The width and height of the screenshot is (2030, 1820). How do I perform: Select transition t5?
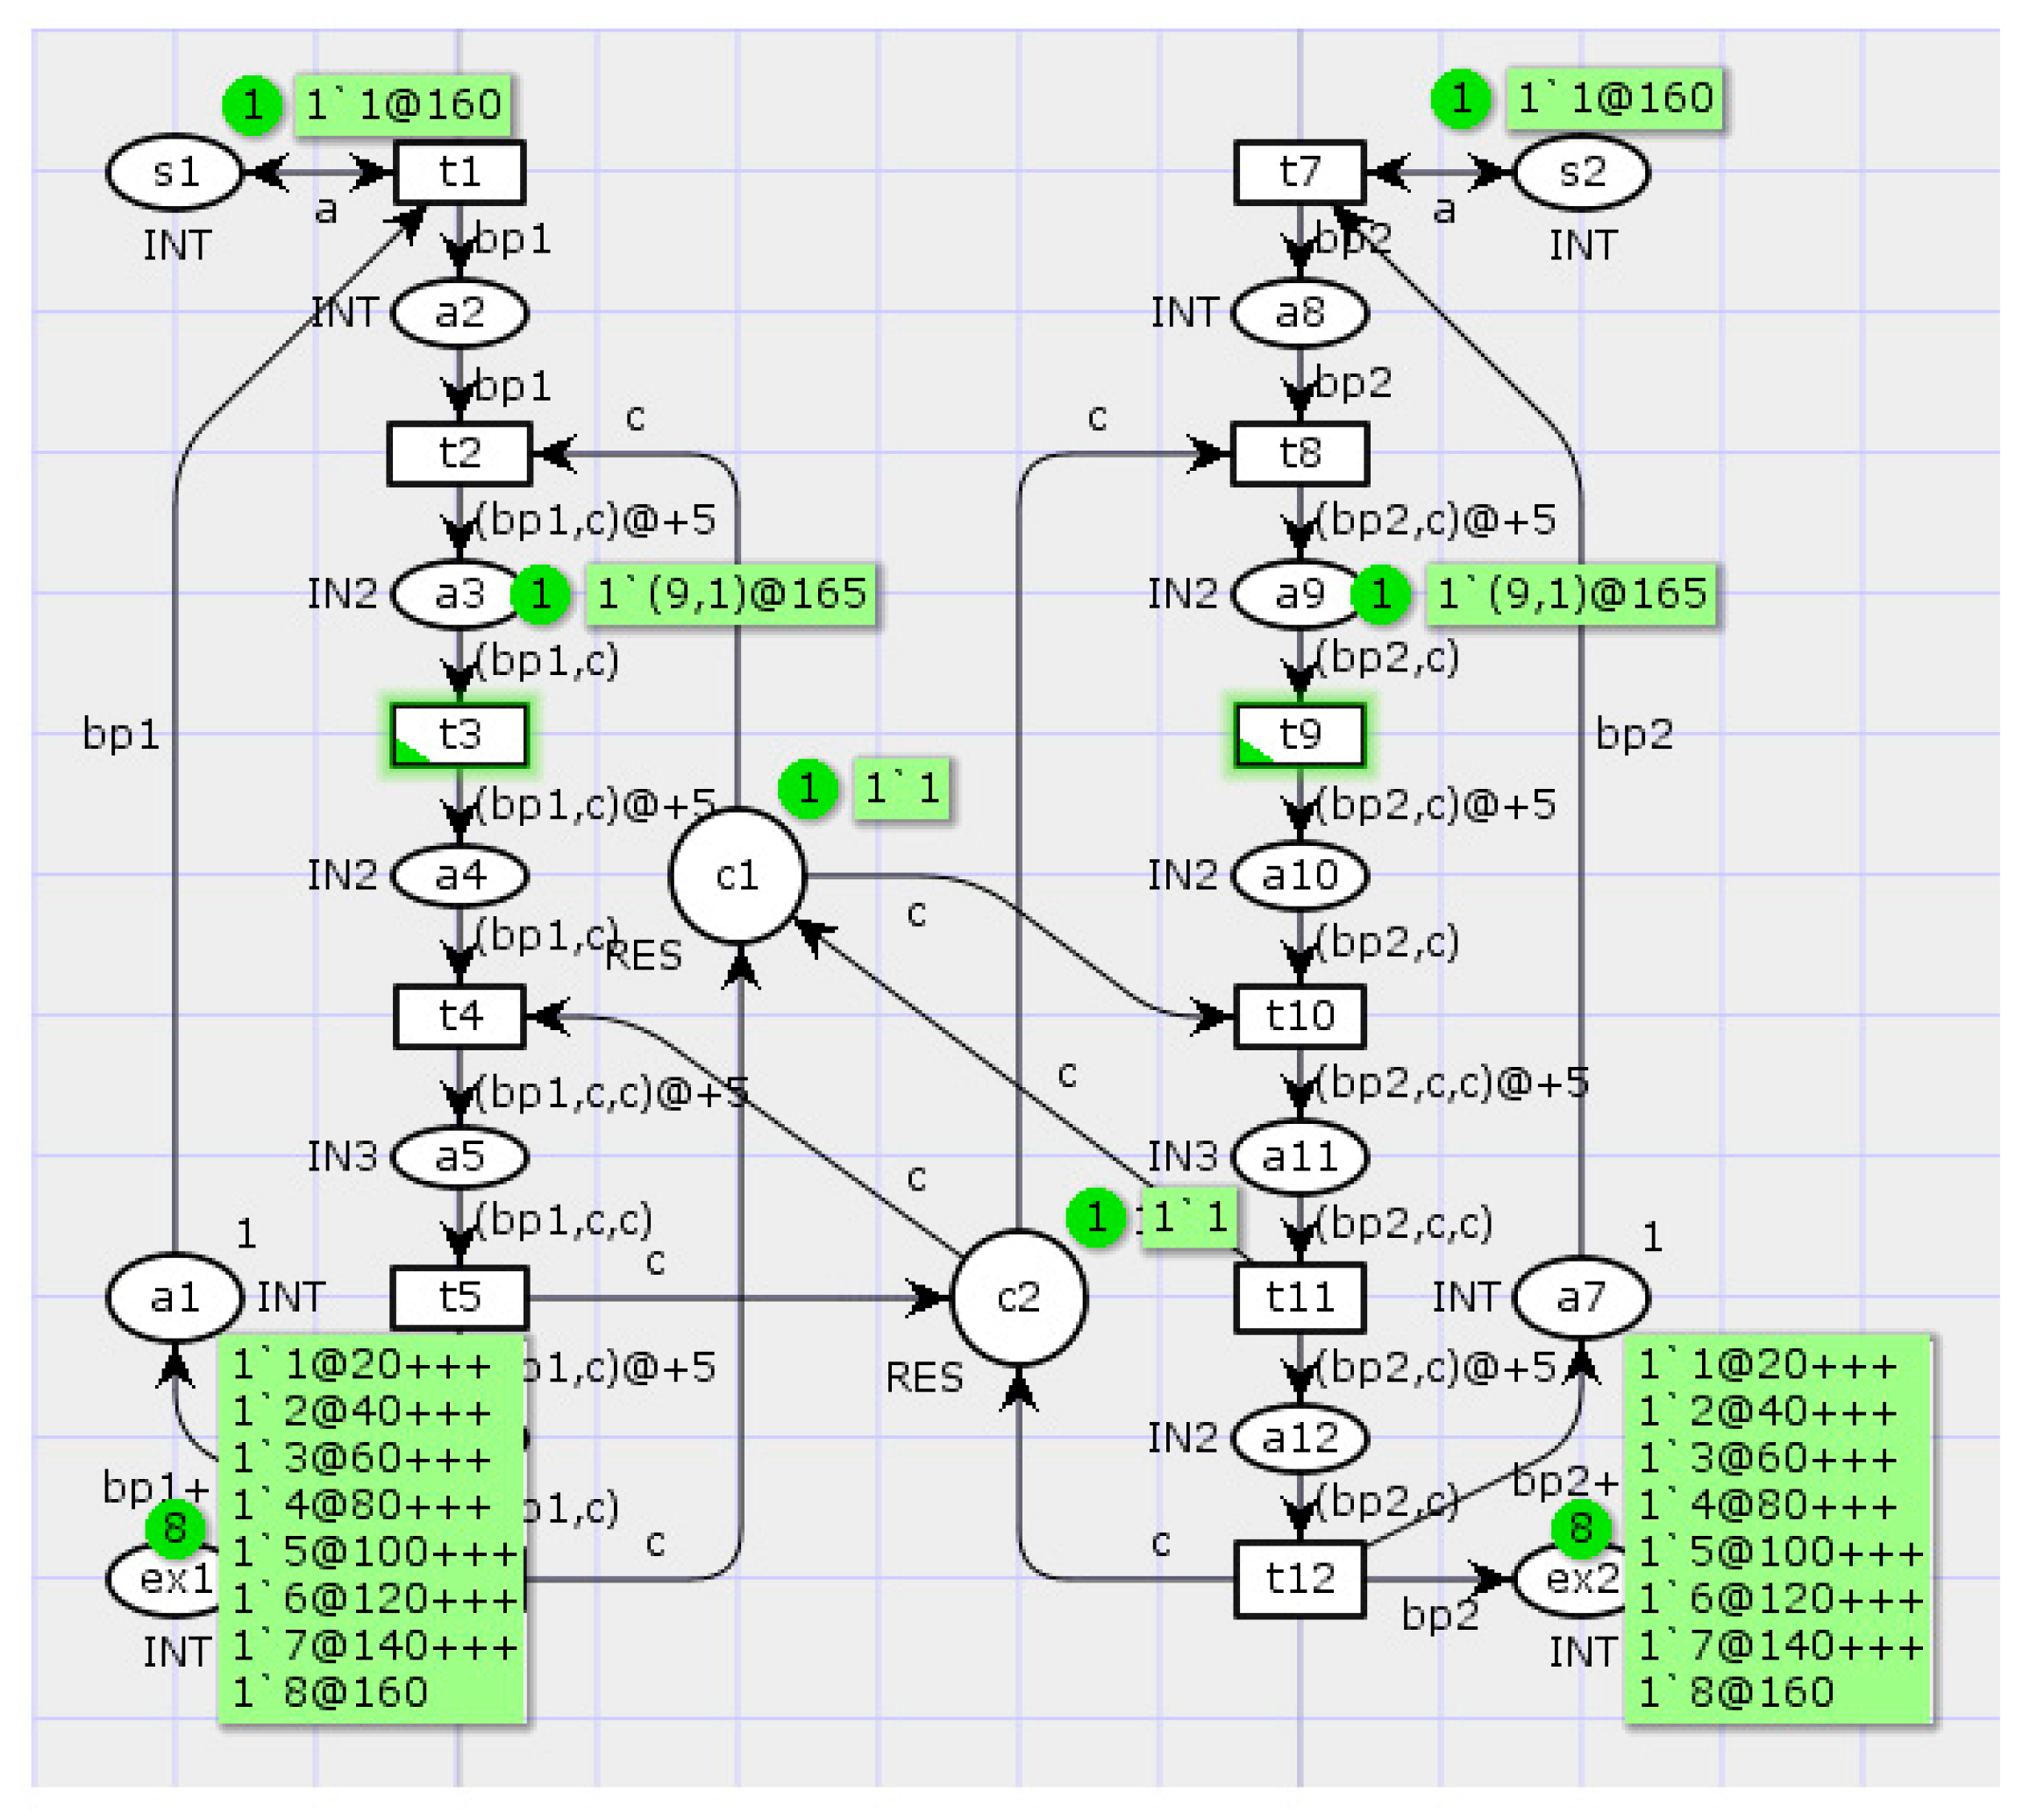[x=459, y=1298]
